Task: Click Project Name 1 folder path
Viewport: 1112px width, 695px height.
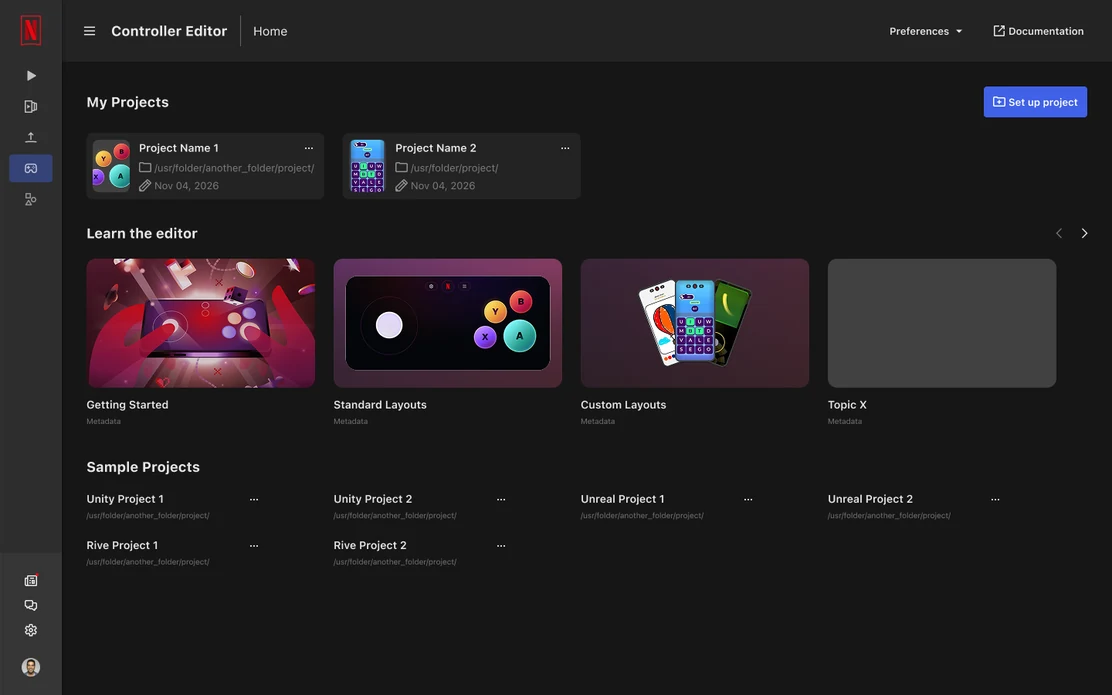Action: (x=234, y=168)
